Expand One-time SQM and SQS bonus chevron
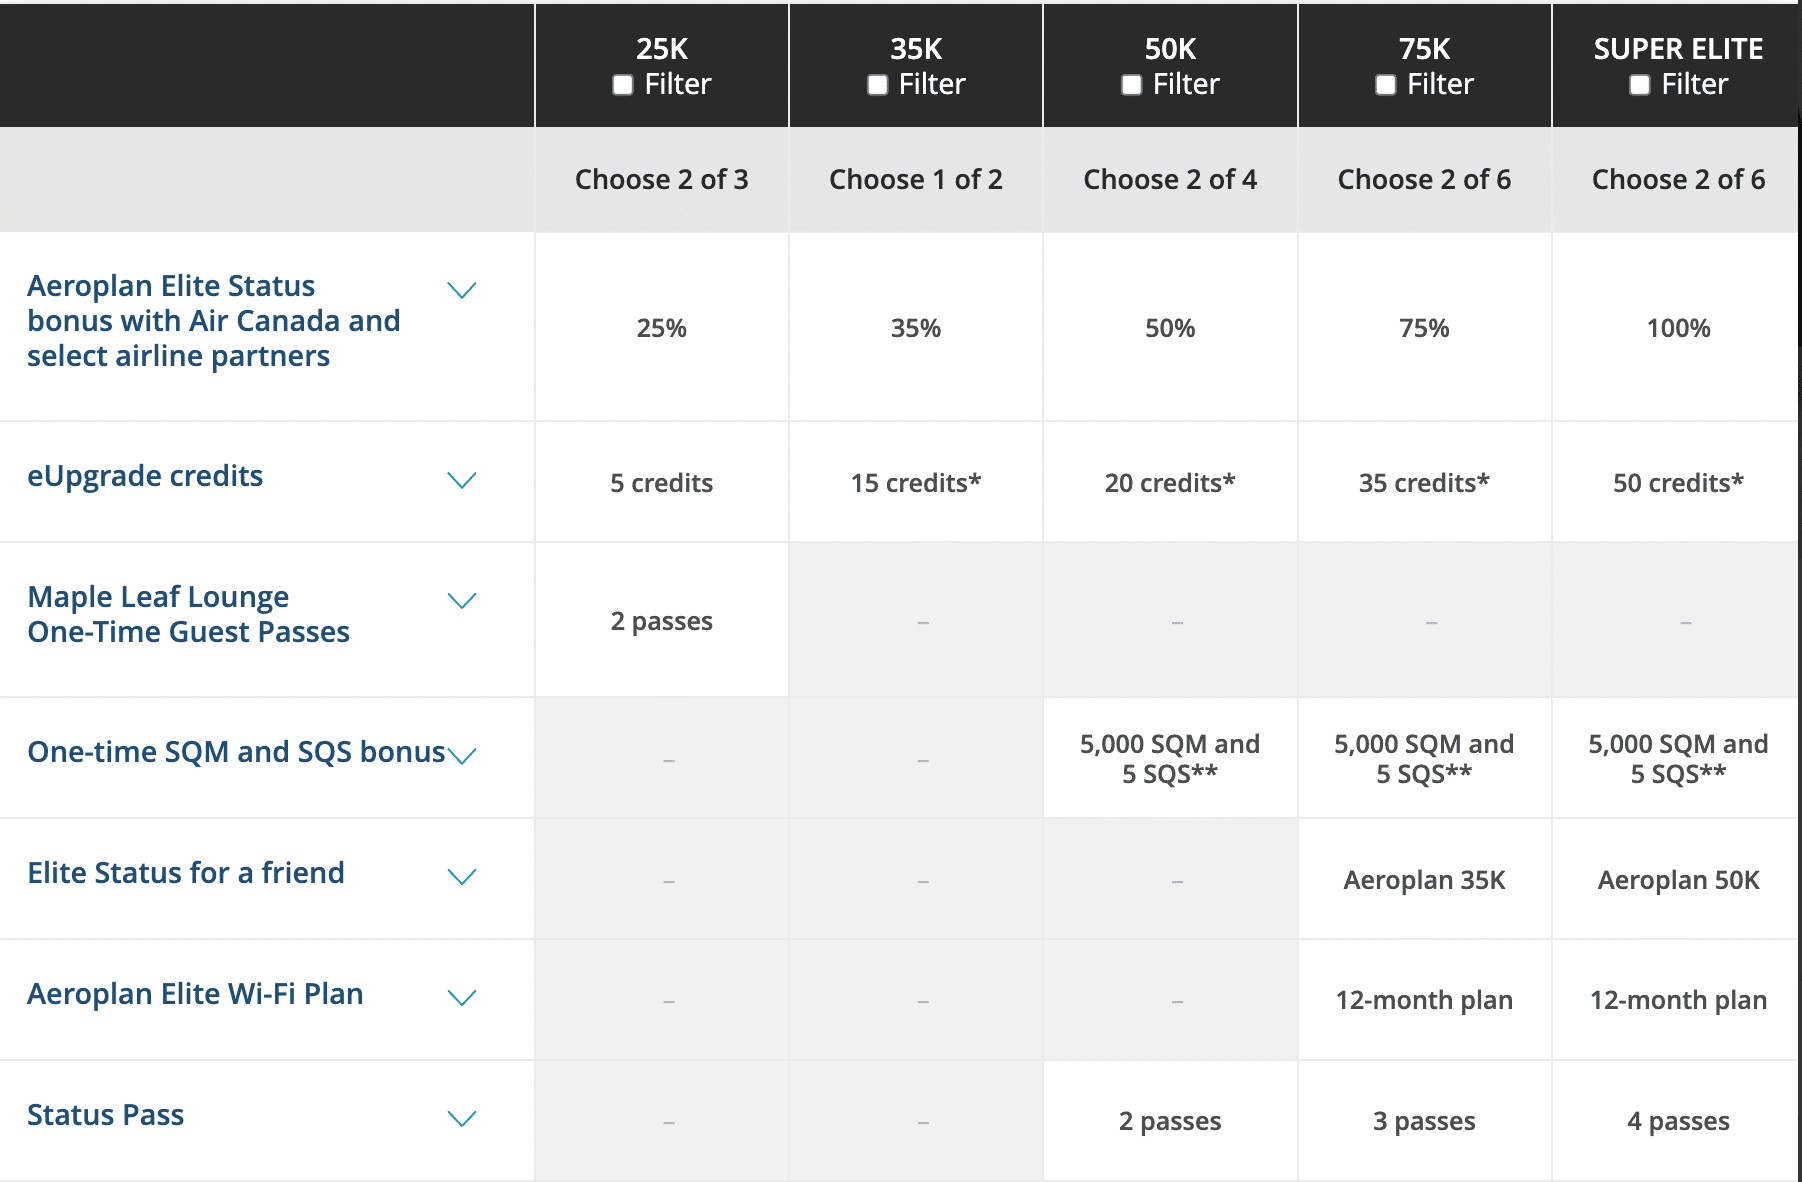1802x1182 pixels. pyautogui.click(x=462, y=755)
